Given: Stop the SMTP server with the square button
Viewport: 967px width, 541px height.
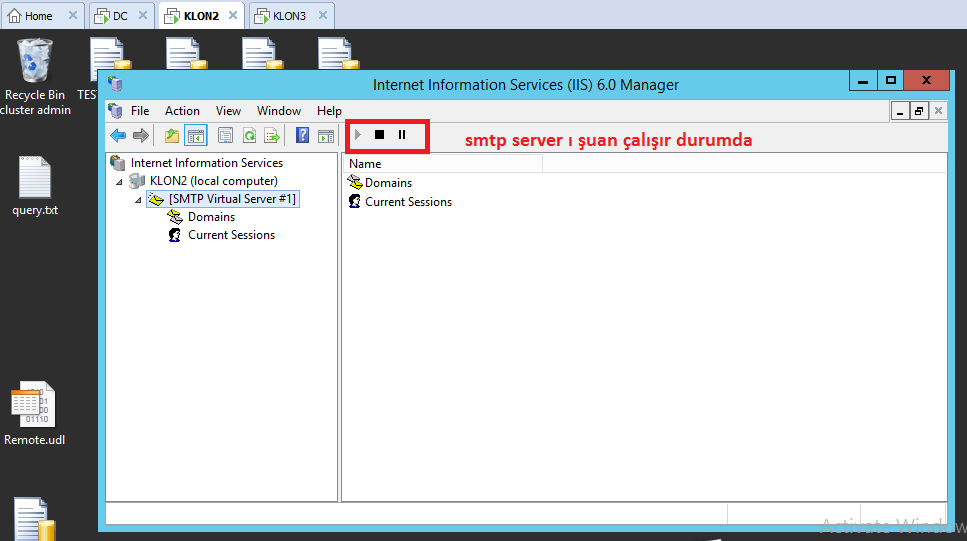Looking at the screenshot, I should (x=379, y=134).
